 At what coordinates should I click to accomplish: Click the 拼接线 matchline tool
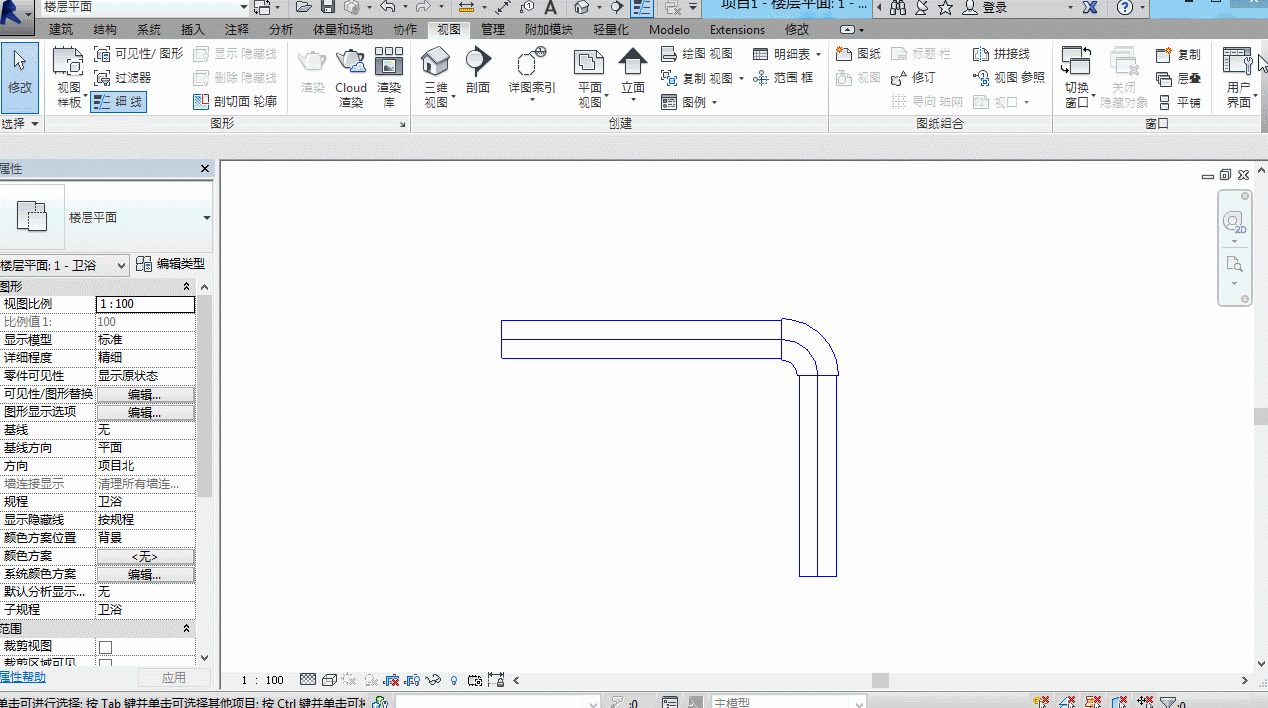[1001, 54]
